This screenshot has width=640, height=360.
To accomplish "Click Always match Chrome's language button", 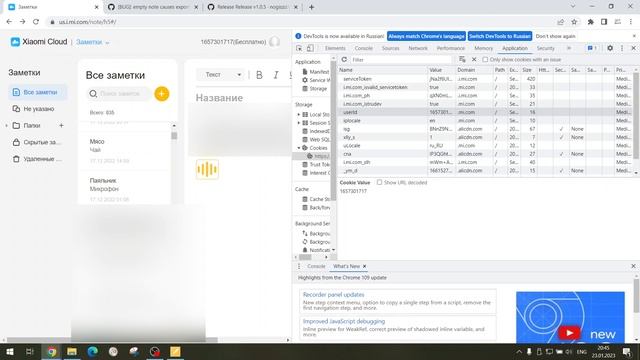I will click(x=426, y=36).
